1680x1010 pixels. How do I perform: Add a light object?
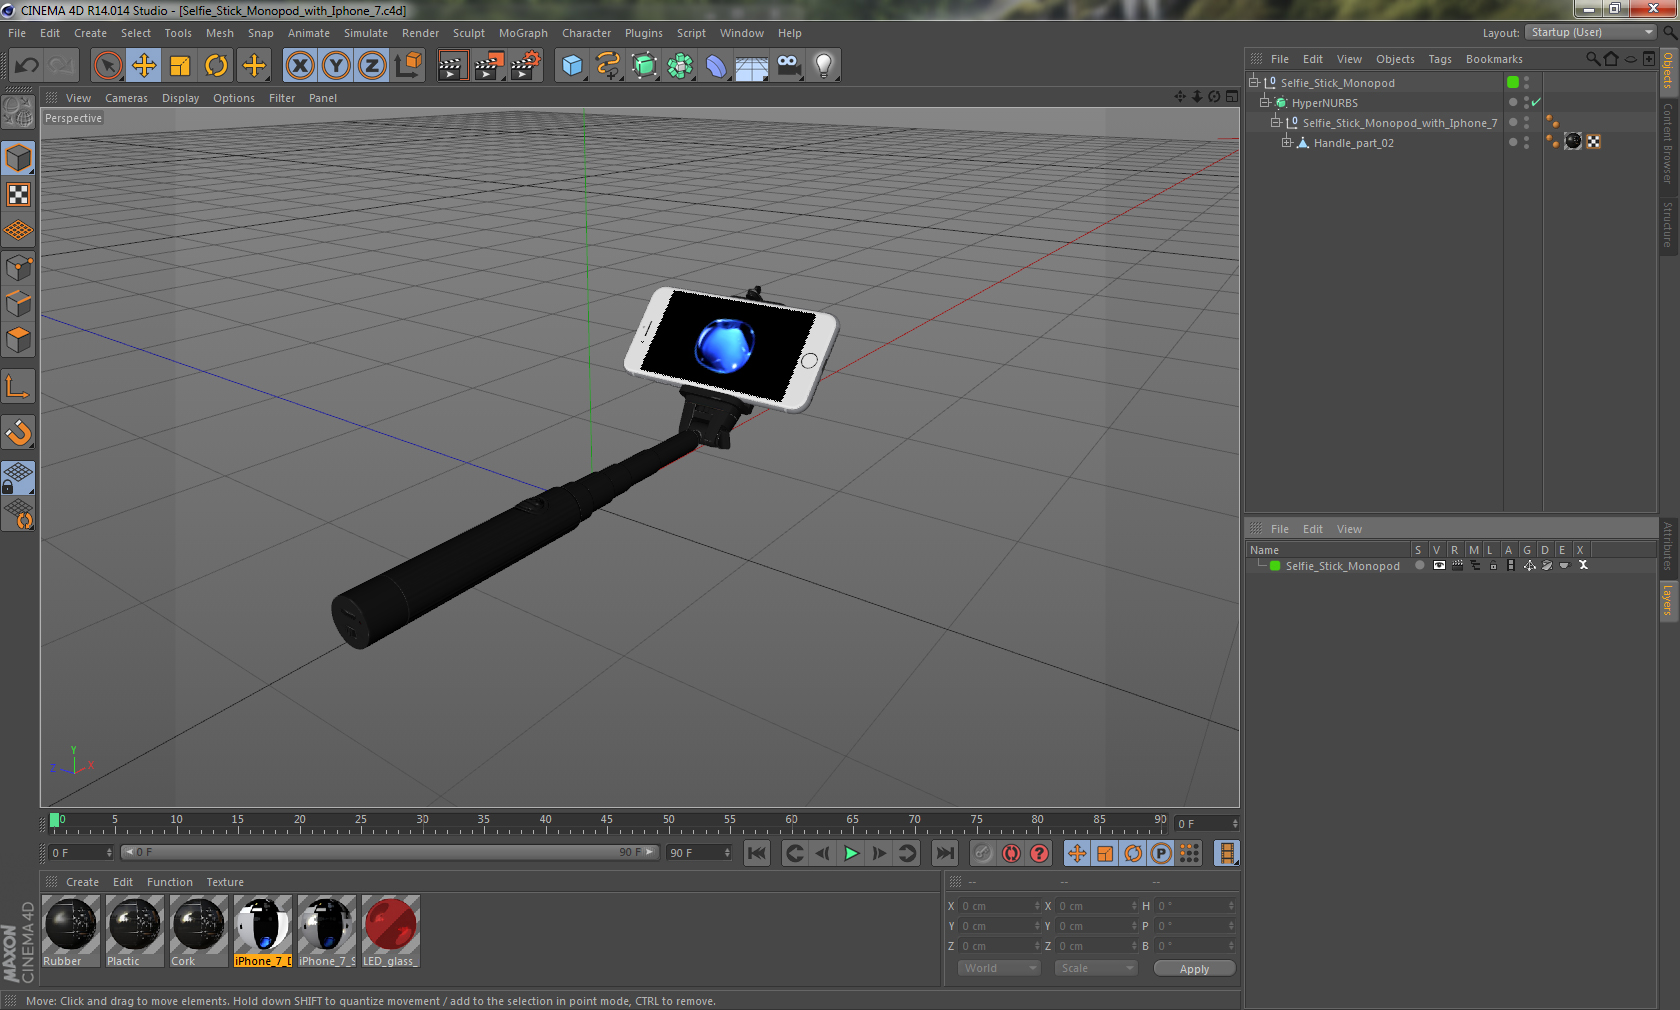(824, 66)
